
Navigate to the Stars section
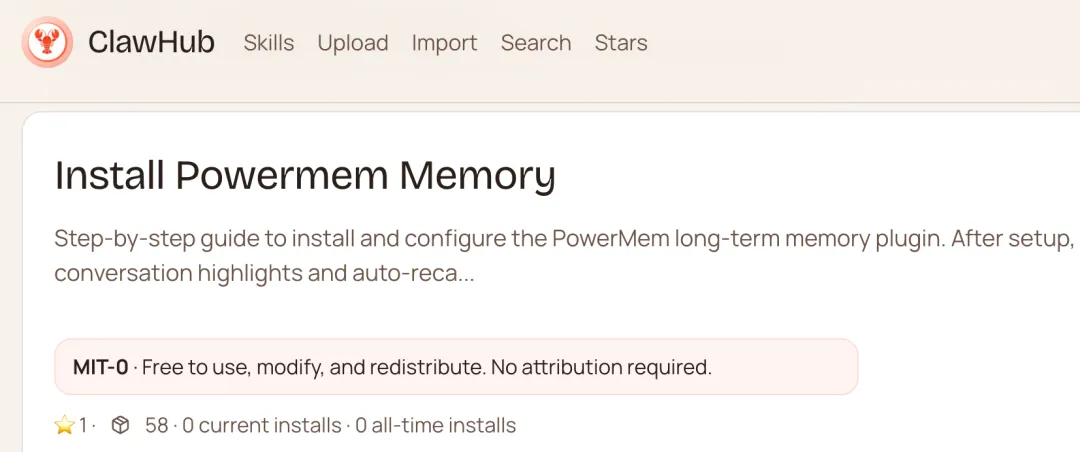click(621, 43)
